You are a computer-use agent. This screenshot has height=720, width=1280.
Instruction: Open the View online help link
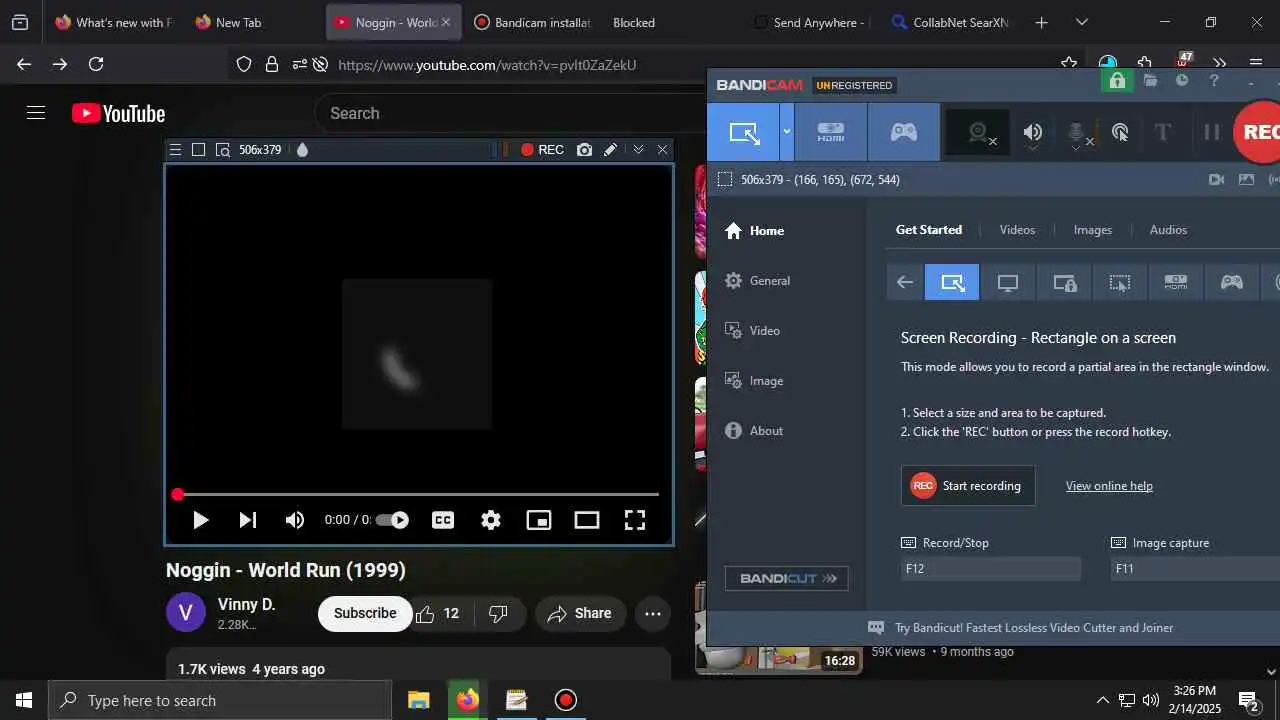[1109, 486]
